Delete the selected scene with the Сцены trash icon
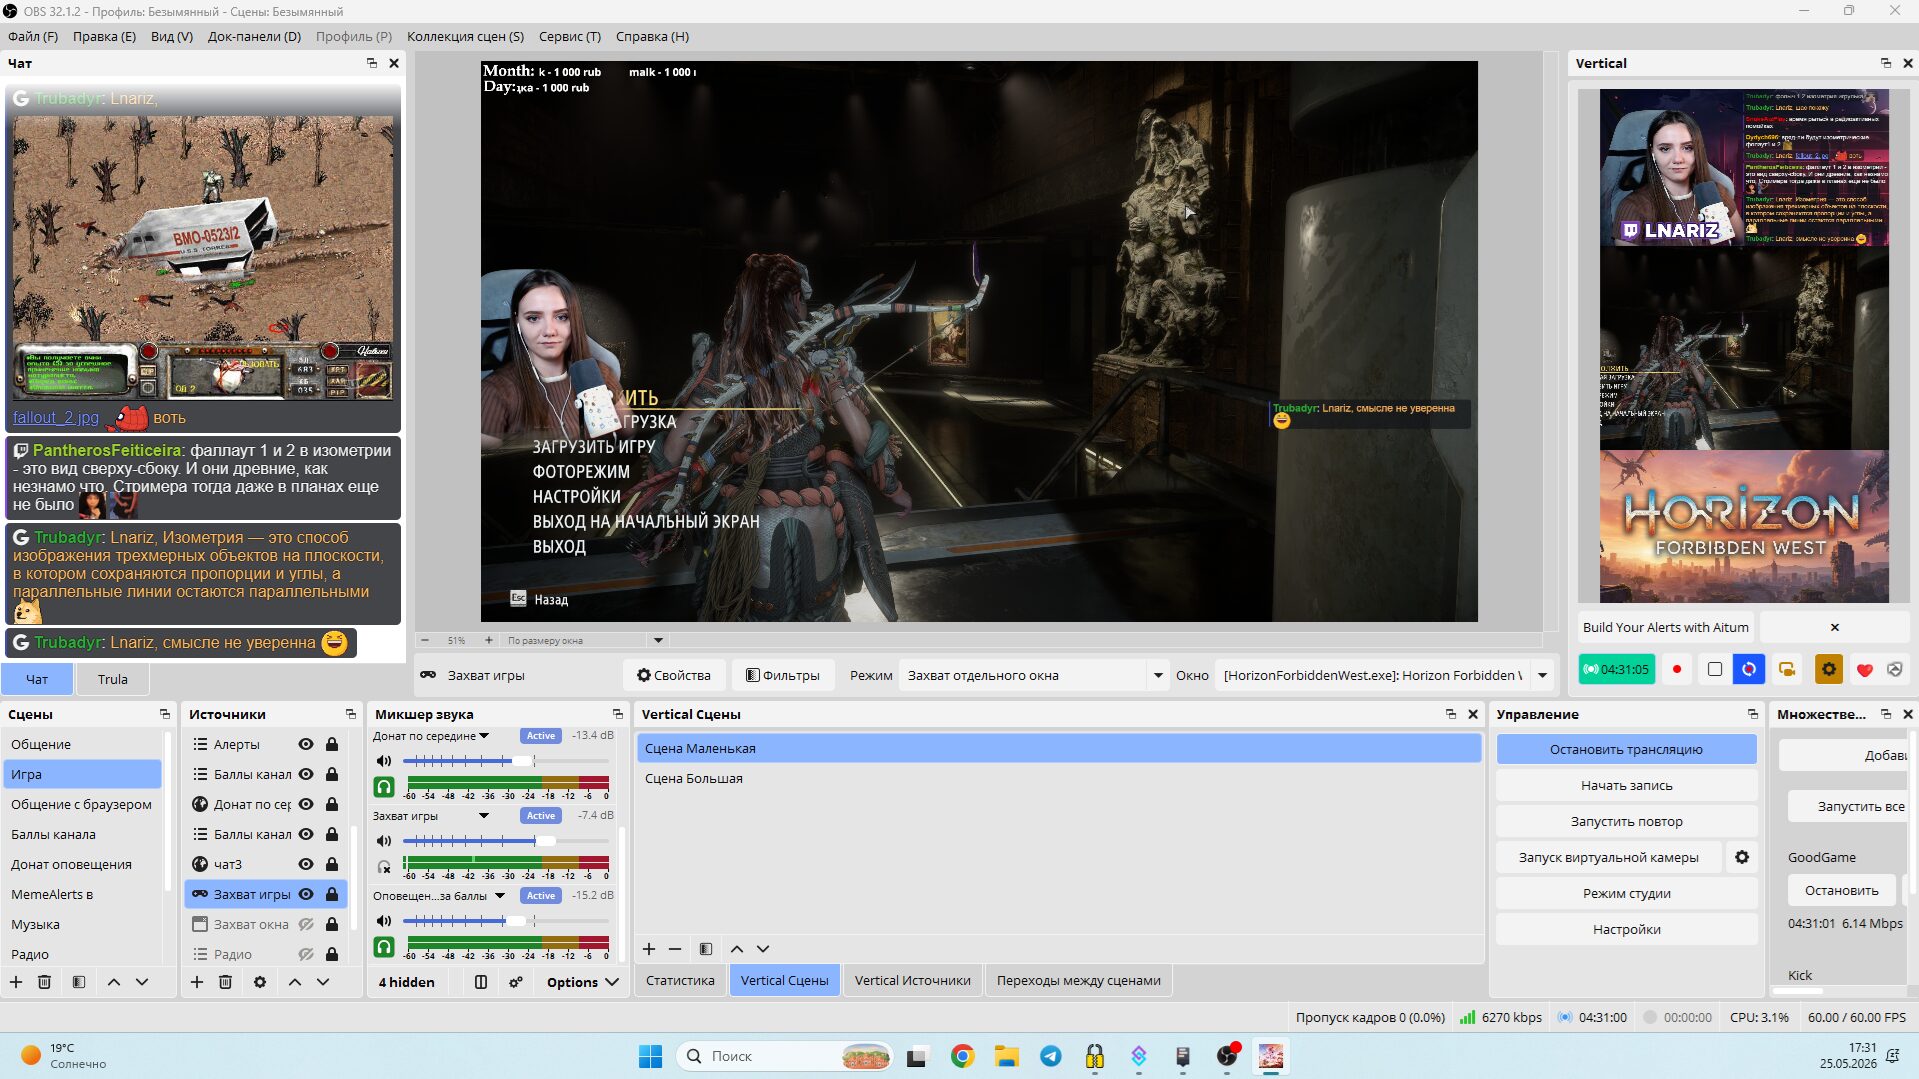1919x1079 pixels. pos(45,982)
